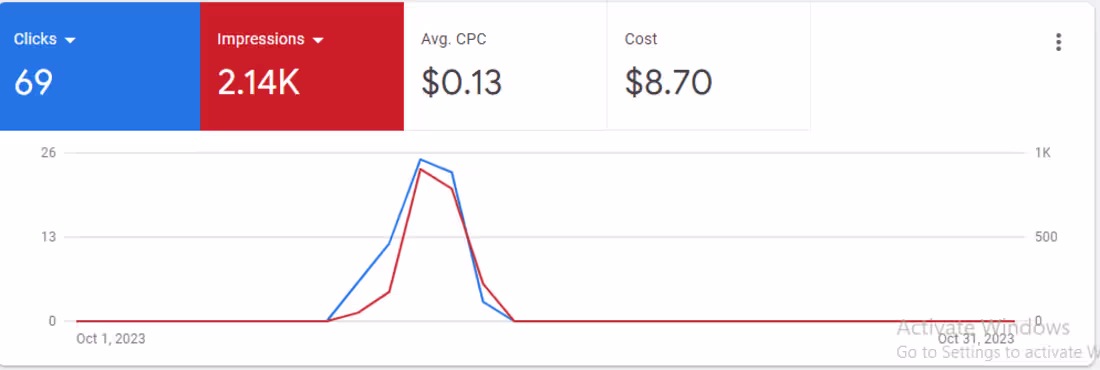
Task: Open the three-dot more options menu
Action: pos(1058,42)
